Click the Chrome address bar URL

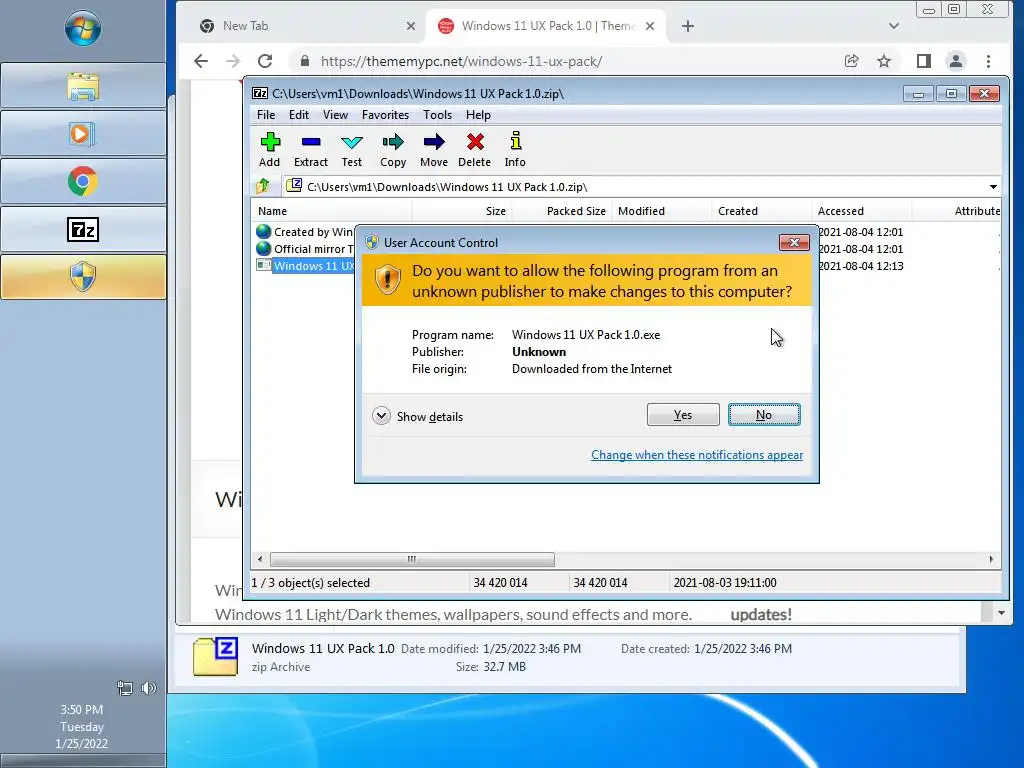(461, 61)
